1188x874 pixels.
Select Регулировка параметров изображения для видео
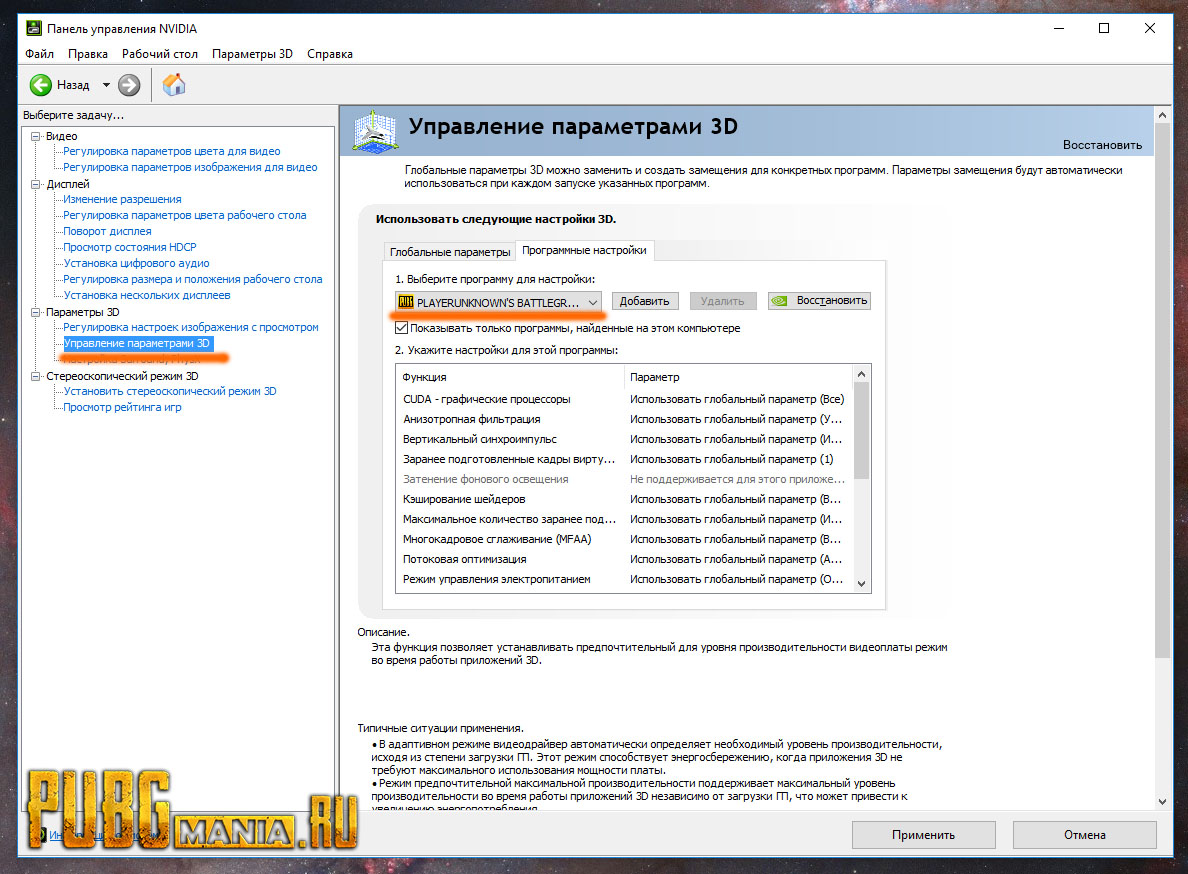pos(190,167)
